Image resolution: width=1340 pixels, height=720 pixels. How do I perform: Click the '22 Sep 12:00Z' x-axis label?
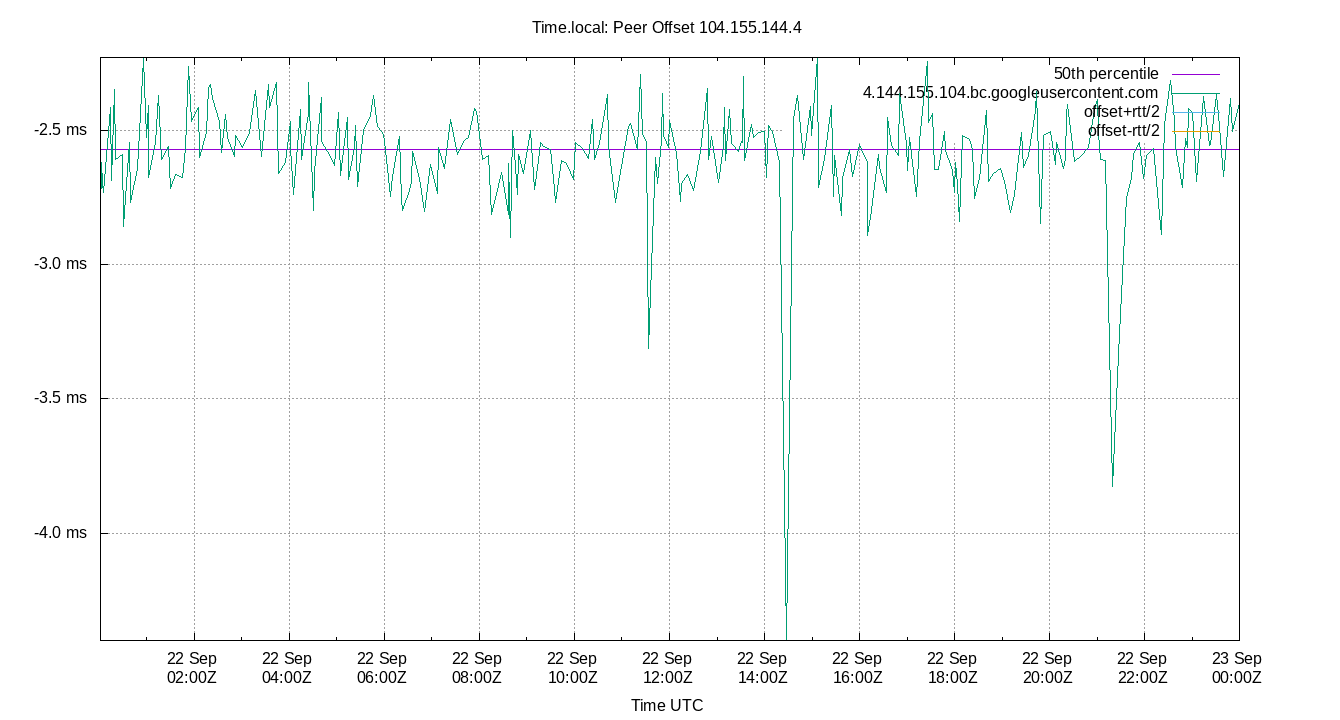point(667,668)
